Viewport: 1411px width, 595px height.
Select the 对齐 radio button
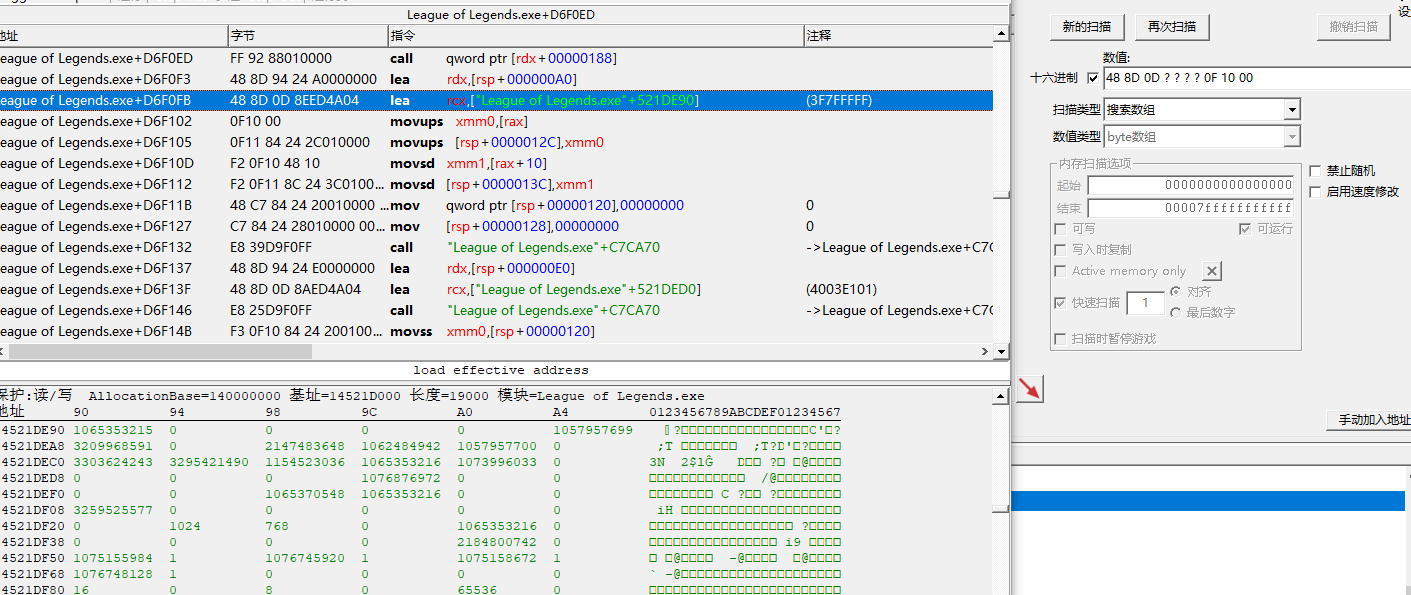(1175, 292)
